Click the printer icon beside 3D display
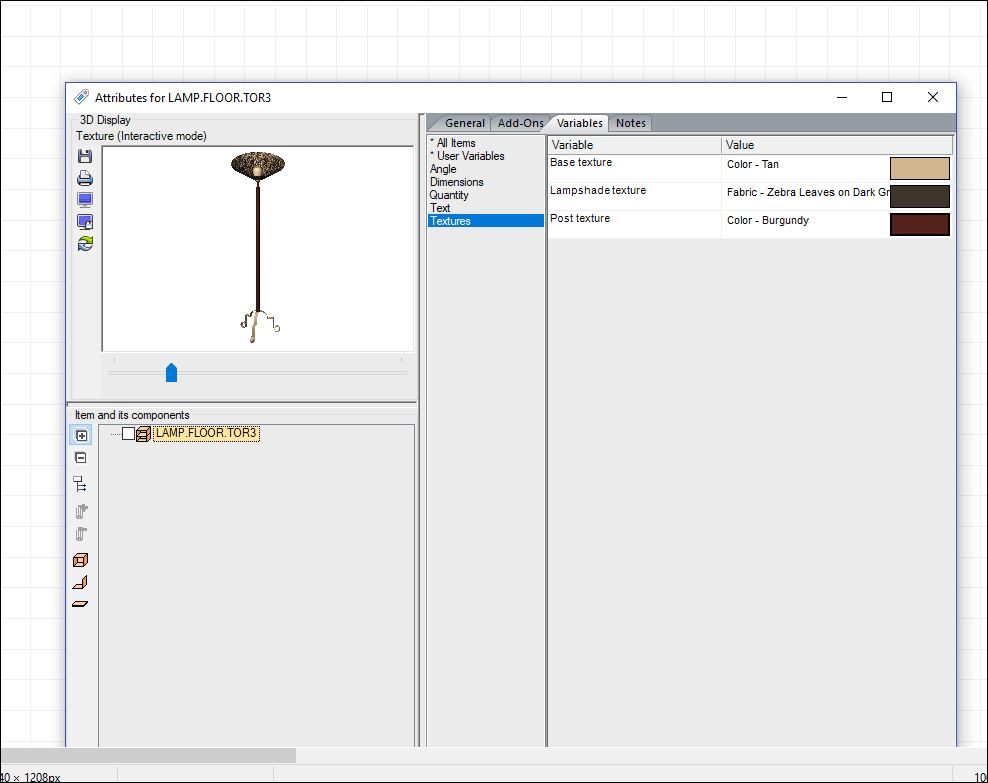Image resolution: width=988 pixels, height=783 pixels. [x=85, y=178]
